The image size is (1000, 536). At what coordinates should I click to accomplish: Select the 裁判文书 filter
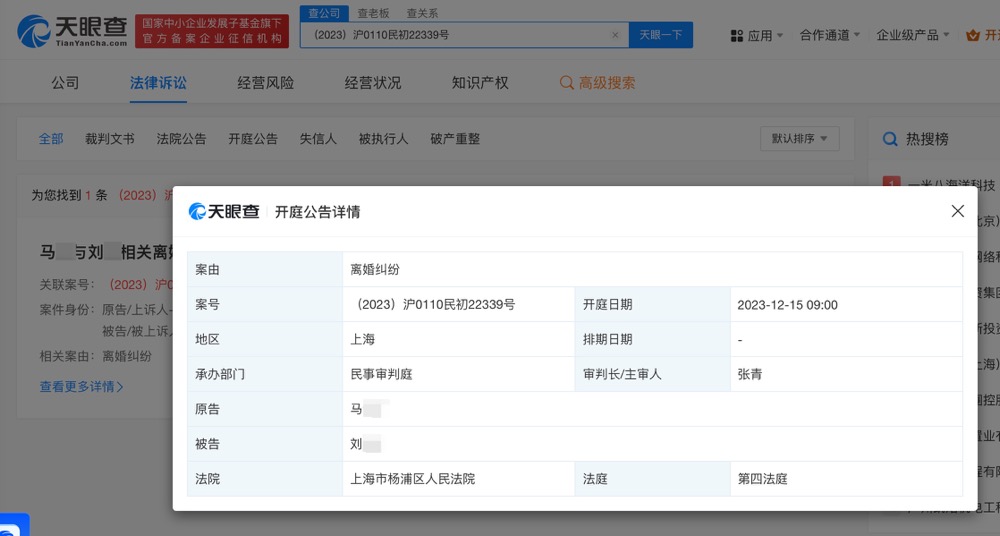[x=110, y=139]
